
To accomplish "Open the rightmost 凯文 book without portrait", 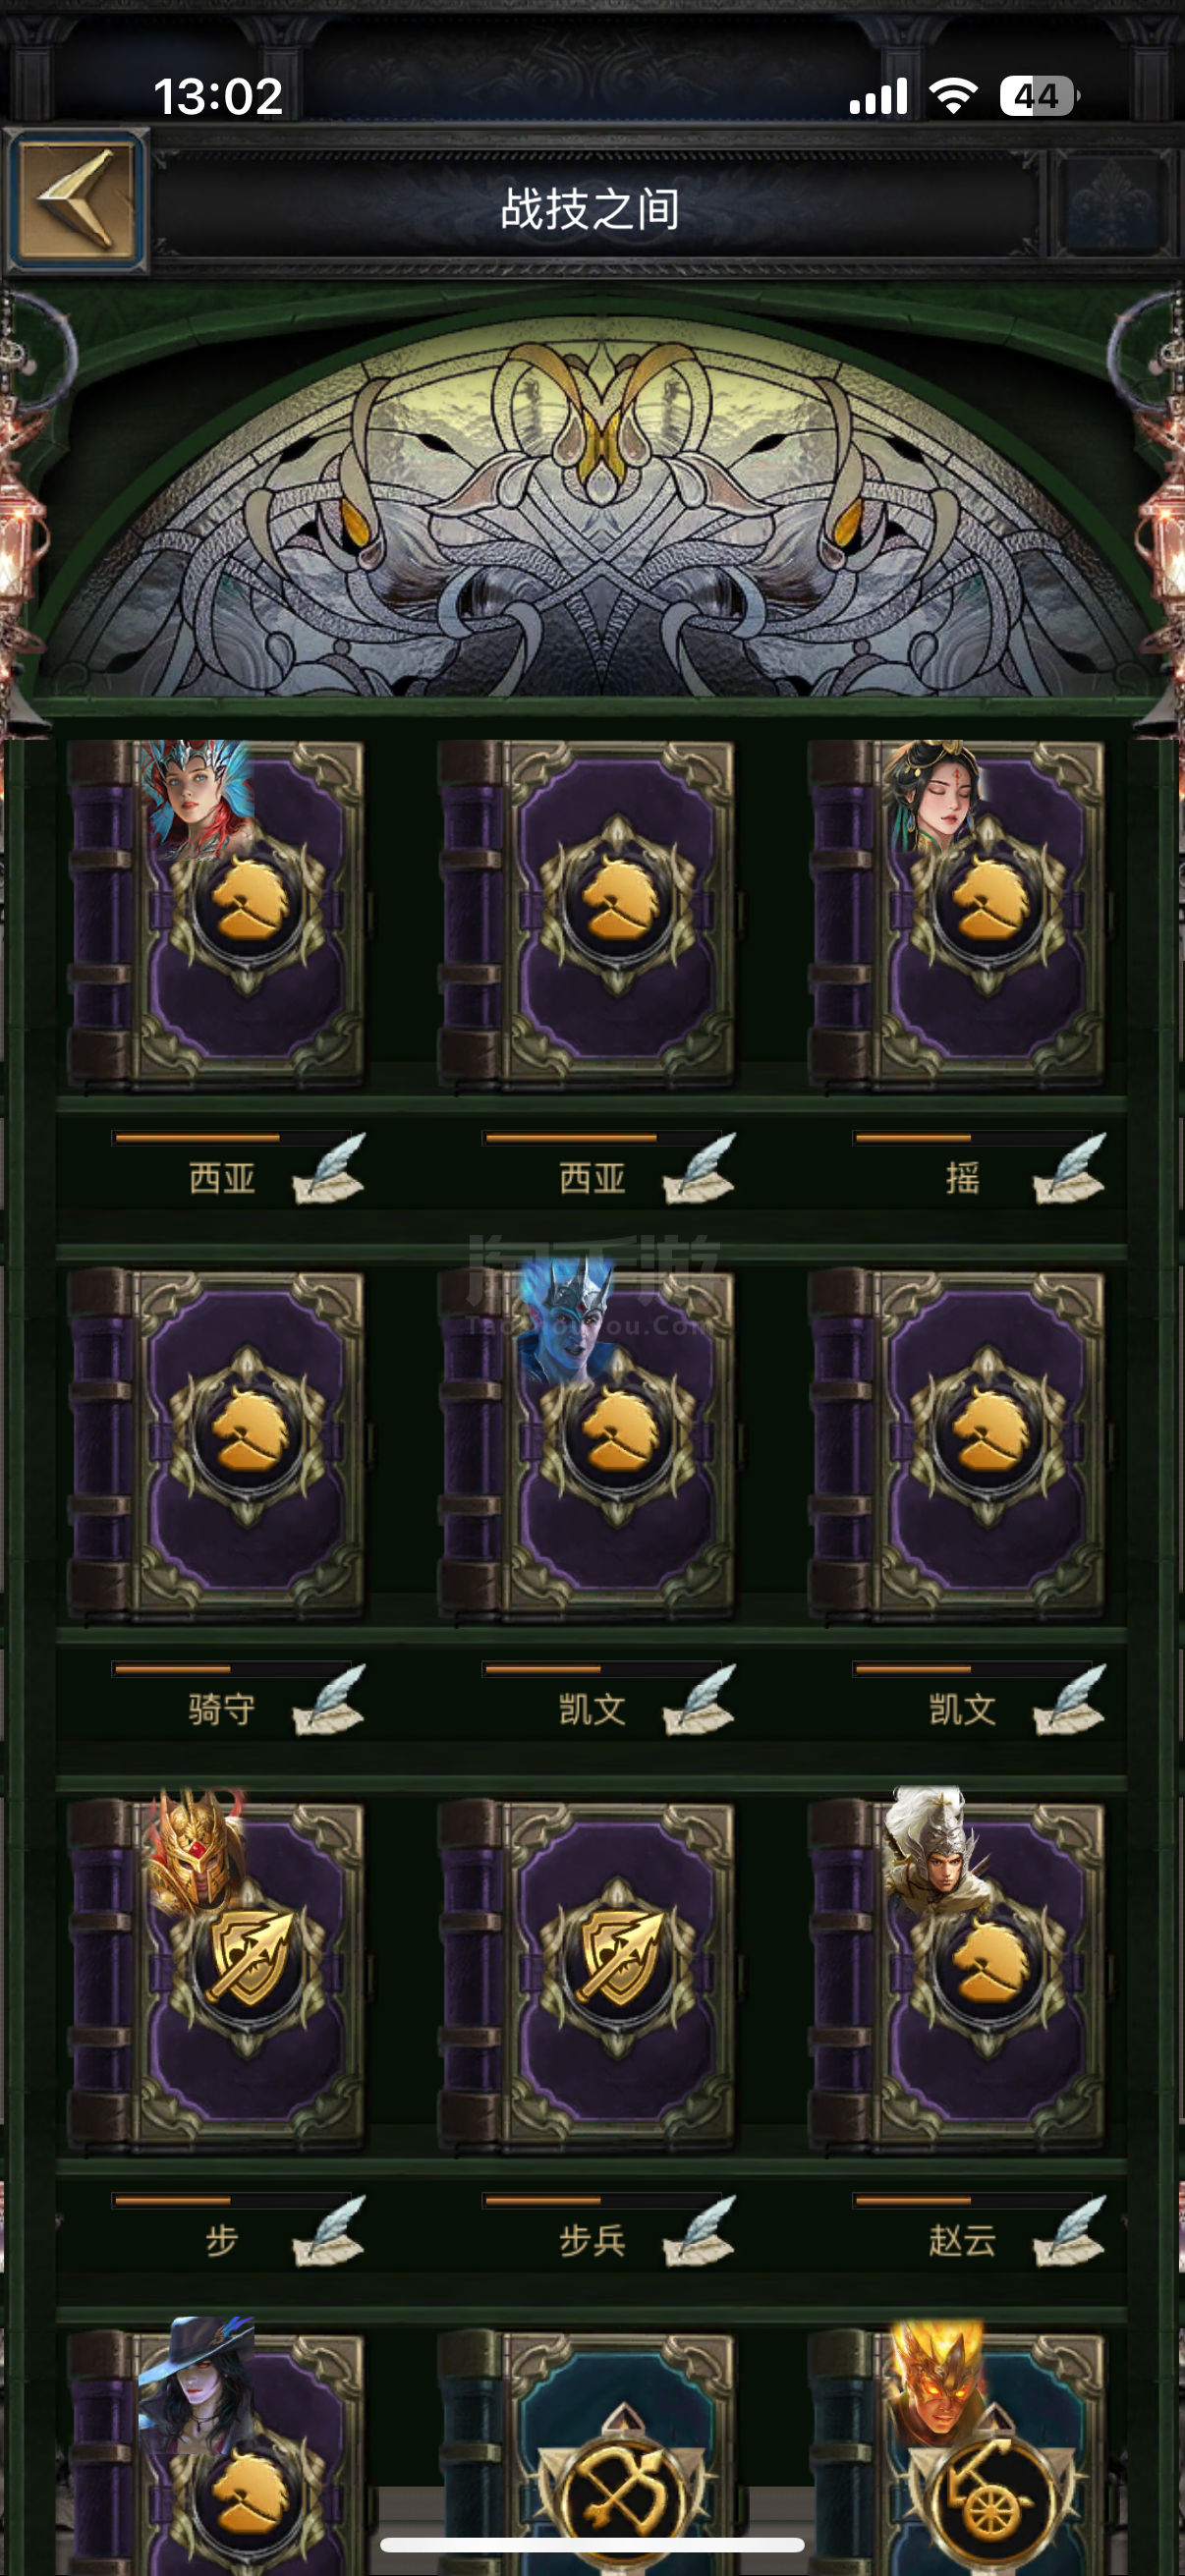I will coord(957,1444).
